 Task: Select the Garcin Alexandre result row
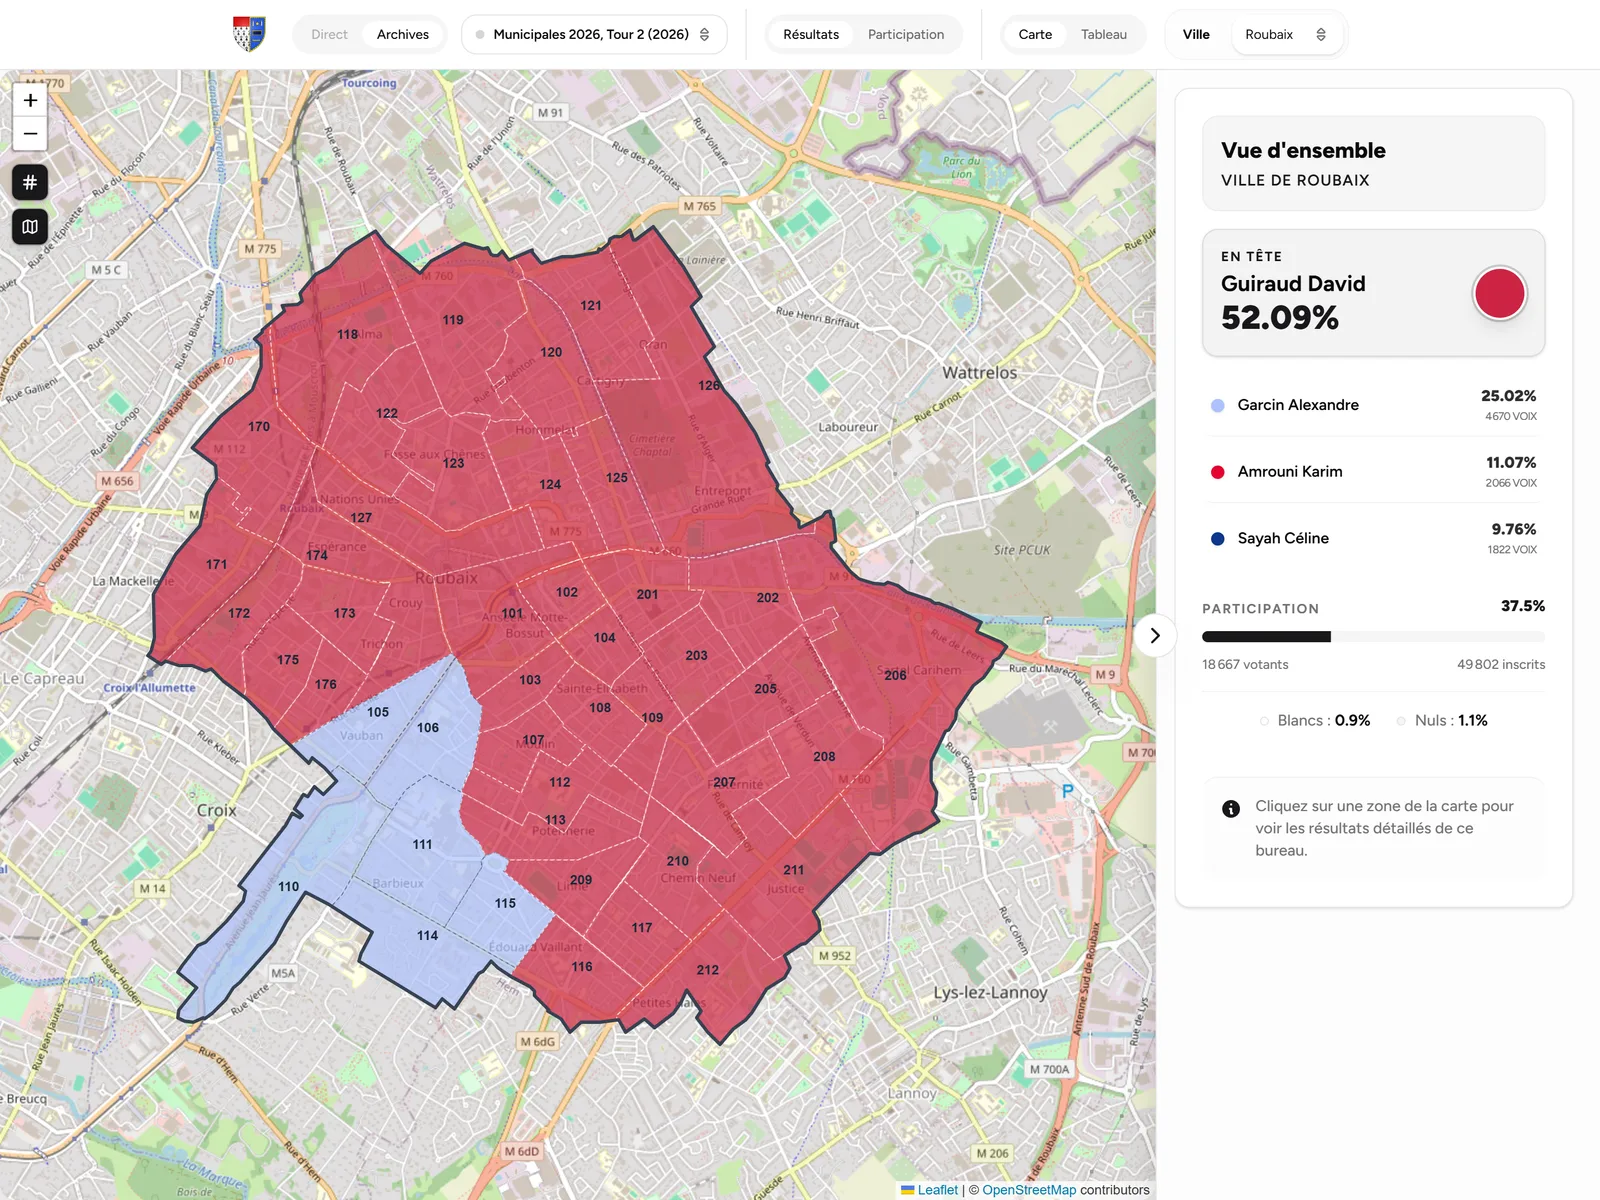pos(1373,405)
